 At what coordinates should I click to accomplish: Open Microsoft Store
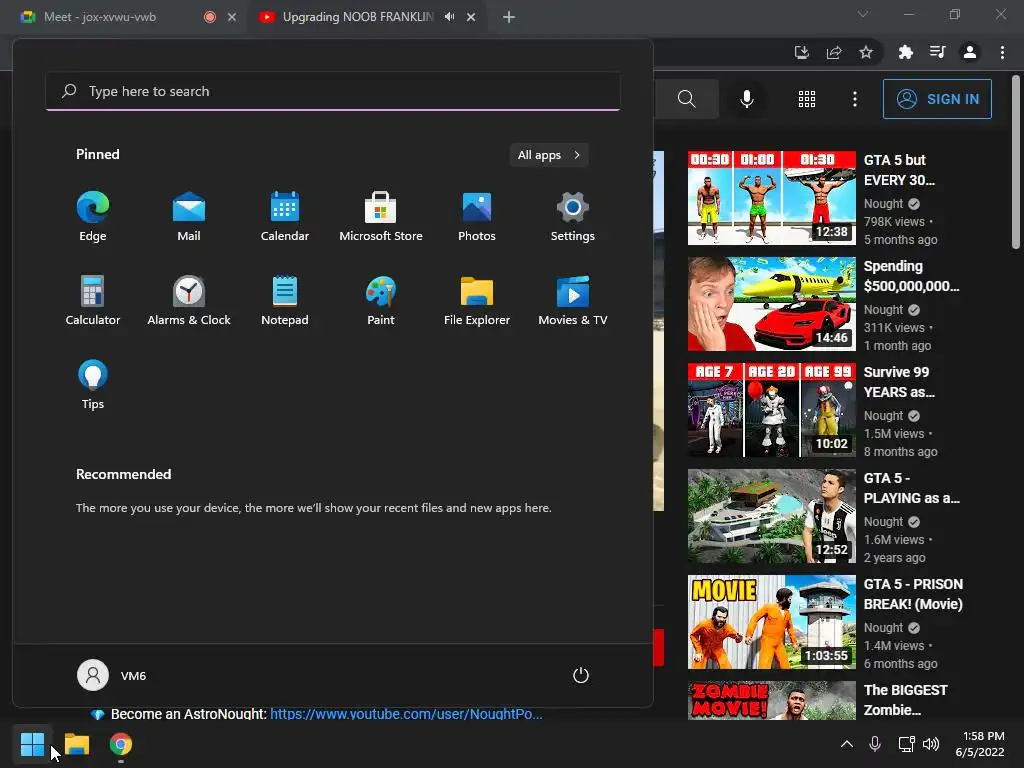[381, 217]
